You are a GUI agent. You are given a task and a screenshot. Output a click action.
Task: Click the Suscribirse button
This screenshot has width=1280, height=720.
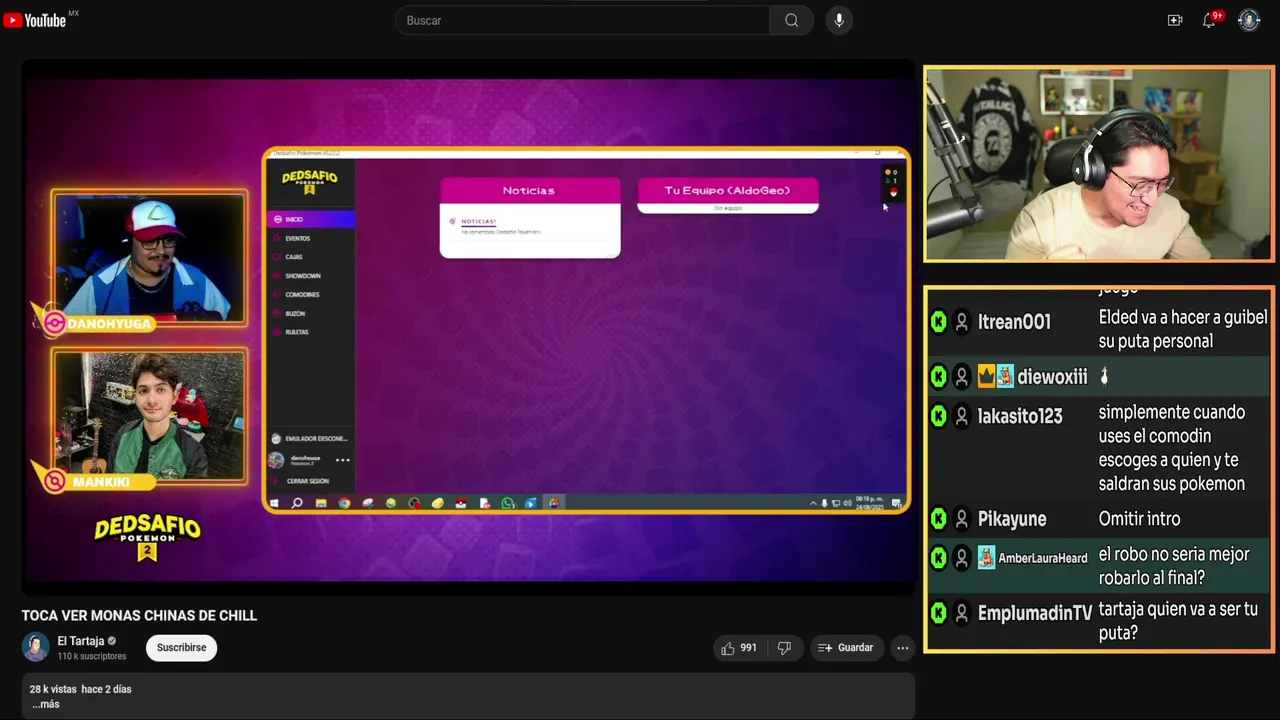181,648
